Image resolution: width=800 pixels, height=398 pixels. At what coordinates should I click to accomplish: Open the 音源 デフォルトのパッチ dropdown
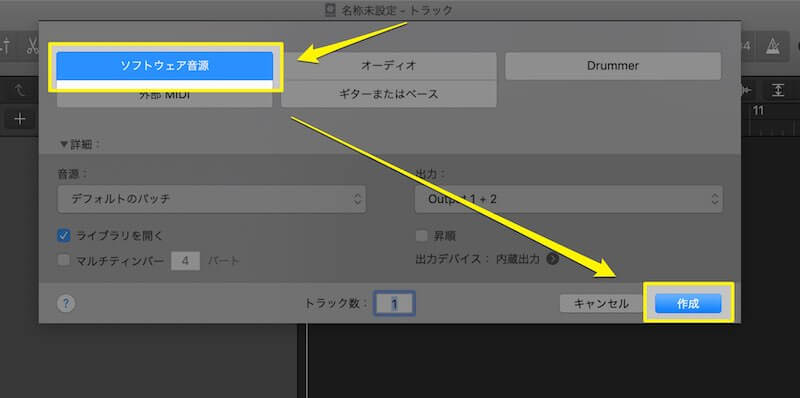(212, 199)
